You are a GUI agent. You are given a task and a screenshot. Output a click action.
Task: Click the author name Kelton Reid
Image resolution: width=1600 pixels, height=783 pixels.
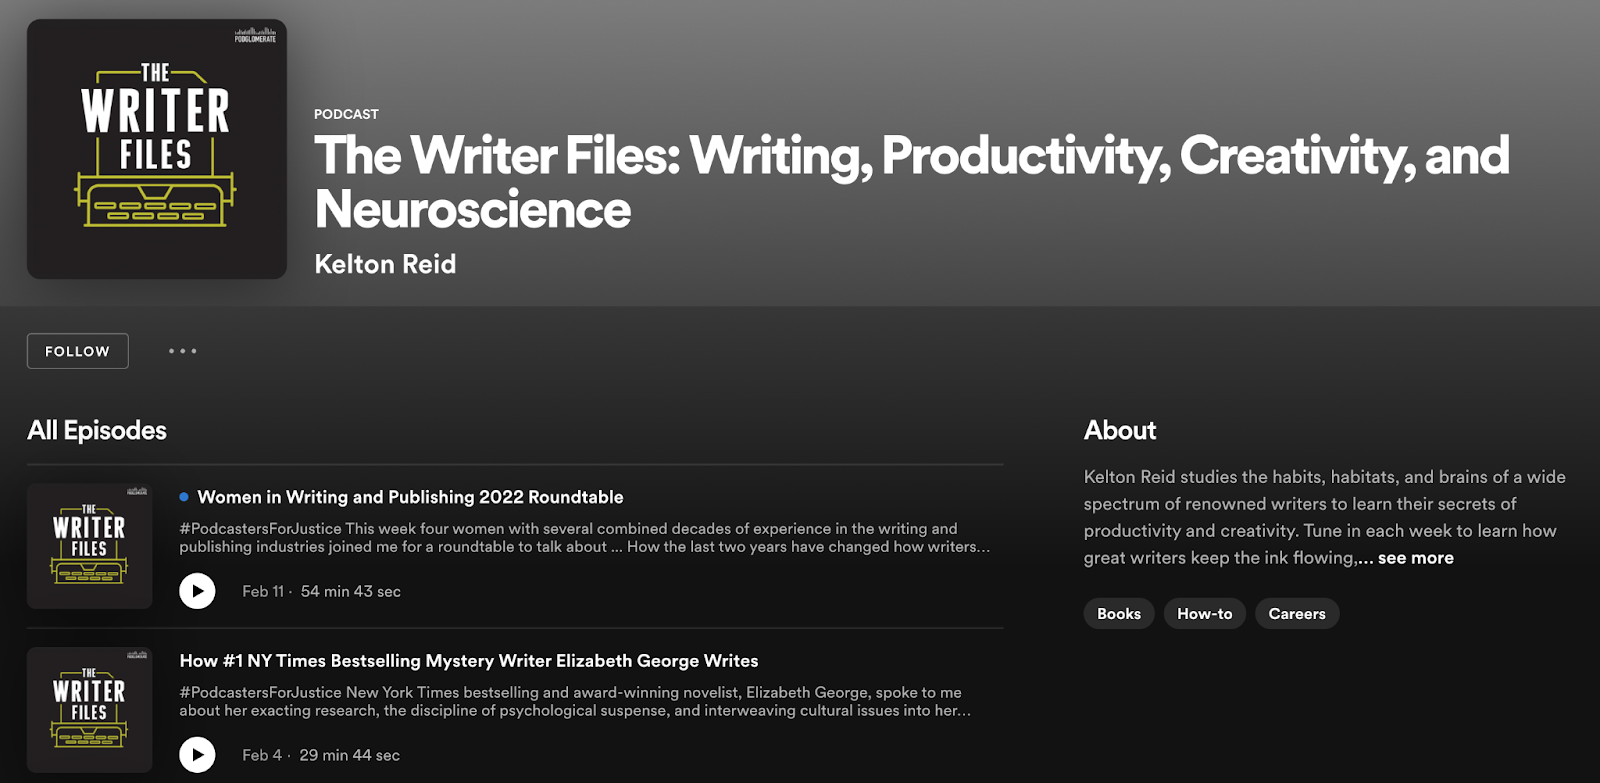point(385,264)
